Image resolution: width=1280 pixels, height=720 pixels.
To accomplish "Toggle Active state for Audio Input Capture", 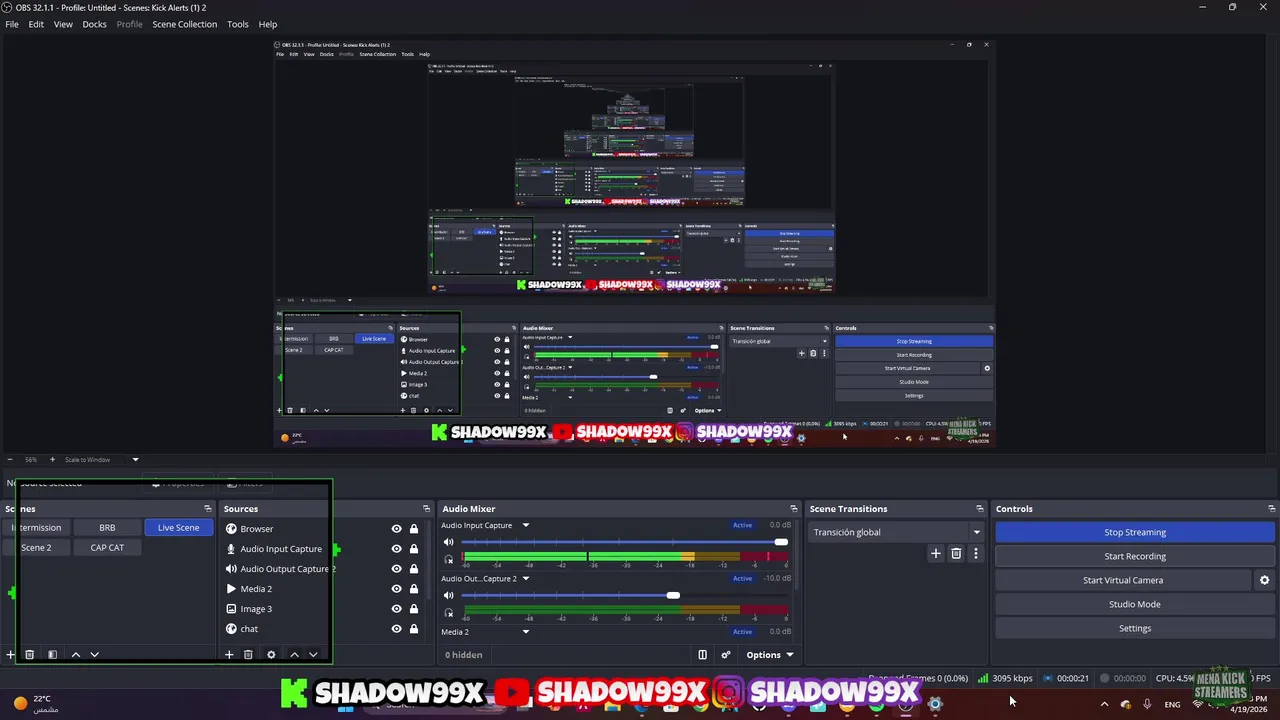I will 742,525.
